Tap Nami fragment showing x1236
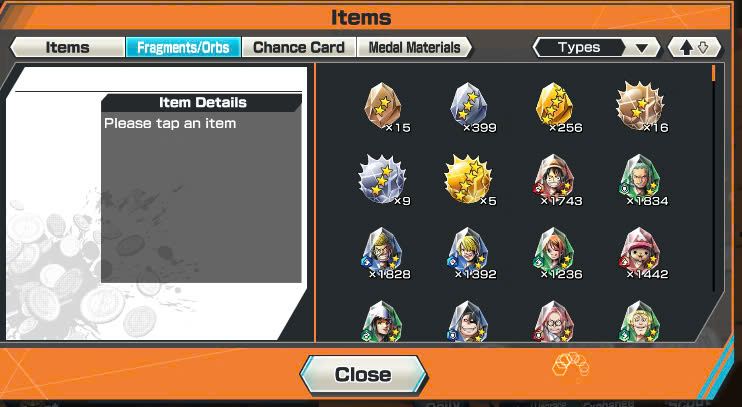 tap(555, 254)
